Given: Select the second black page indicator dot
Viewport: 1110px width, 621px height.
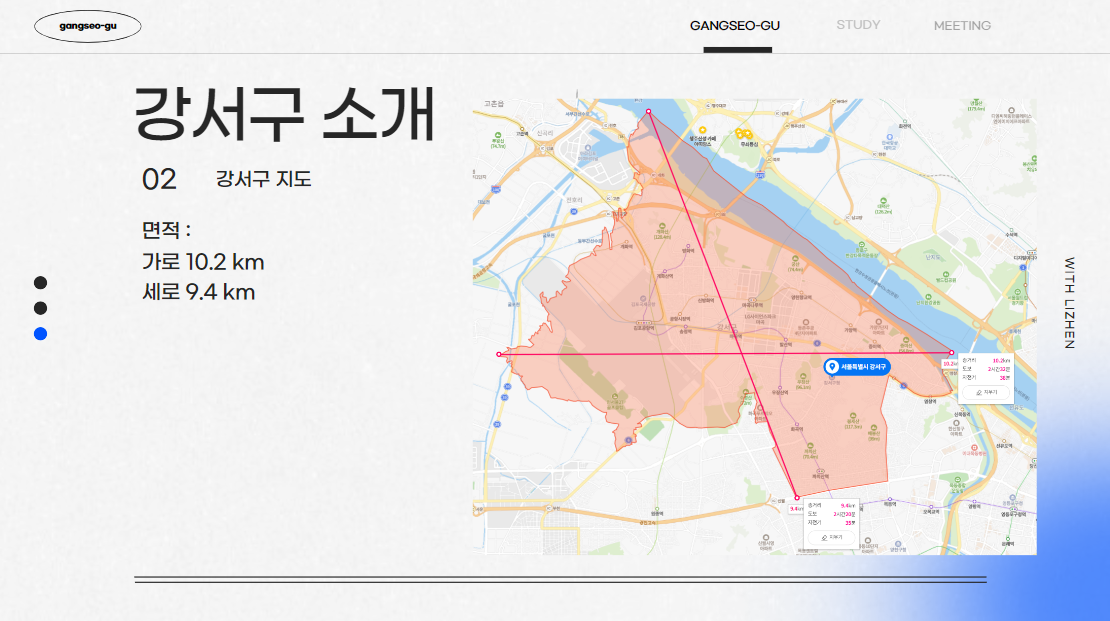Looking at the screenshot, I should 40,308.
